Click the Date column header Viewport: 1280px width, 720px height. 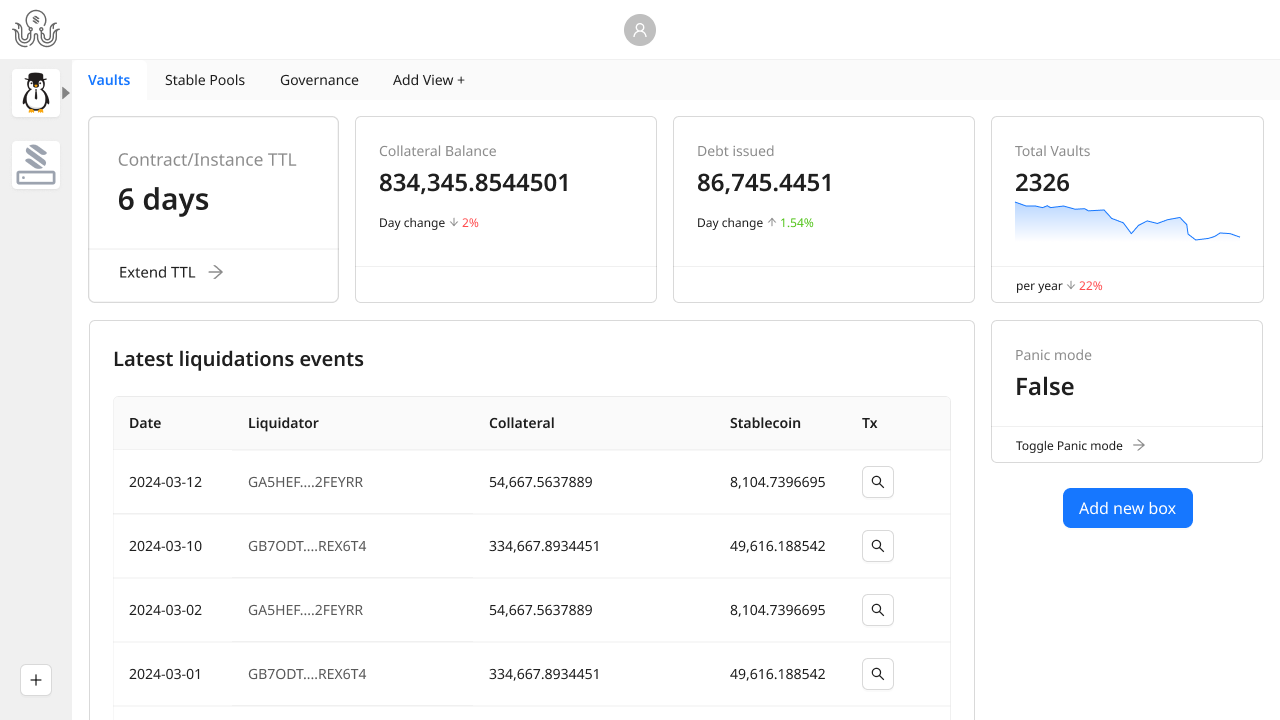pos(145,423)
